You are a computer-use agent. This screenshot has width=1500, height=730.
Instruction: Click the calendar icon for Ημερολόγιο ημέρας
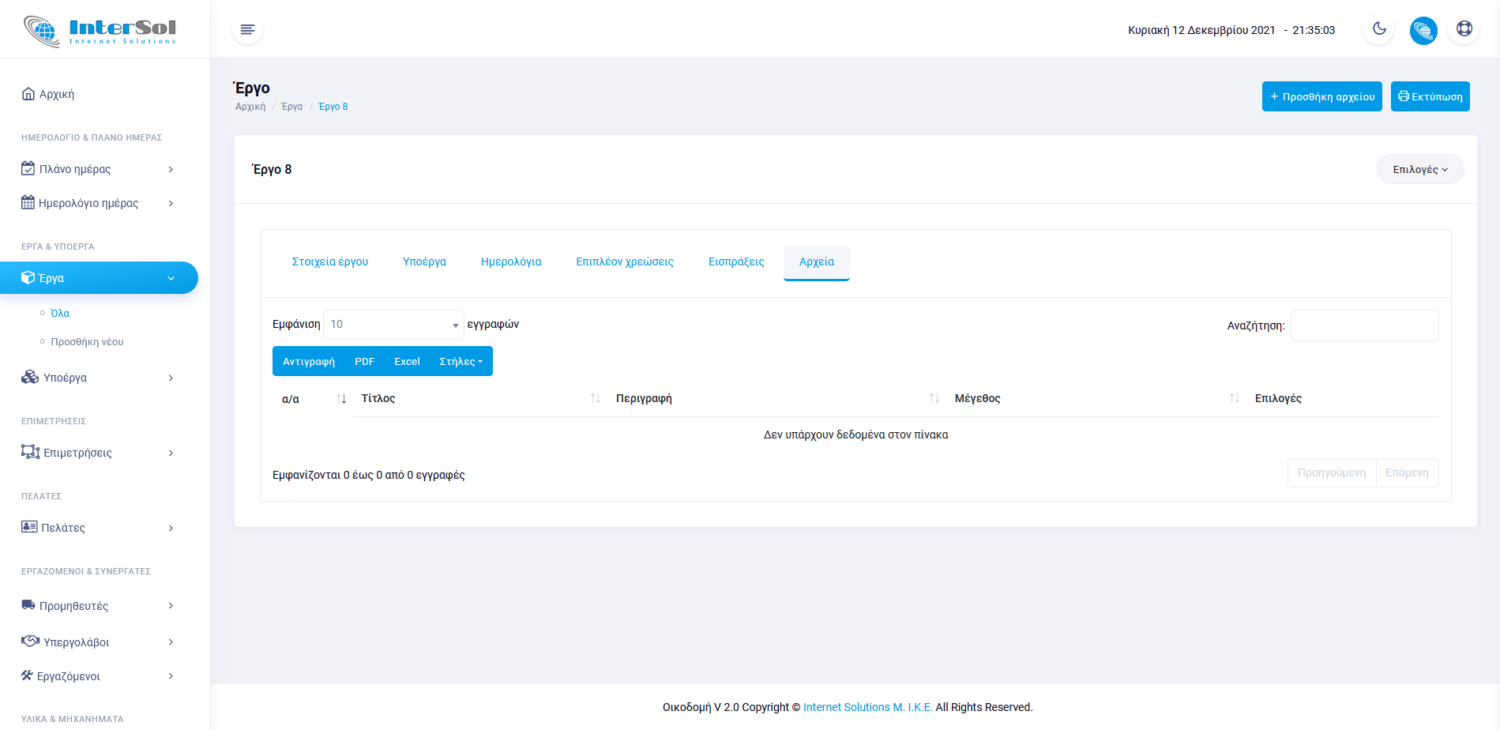click(x=28, y=203)
